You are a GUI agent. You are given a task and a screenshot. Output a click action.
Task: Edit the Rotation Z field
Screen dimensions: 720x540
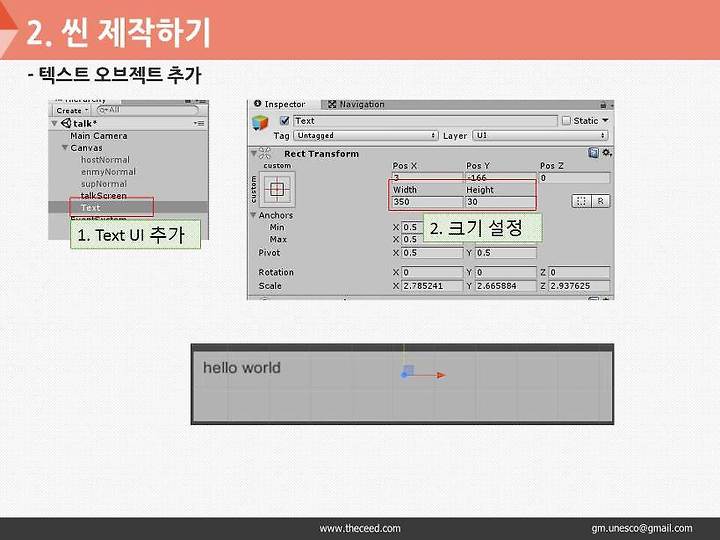point(579,272)
